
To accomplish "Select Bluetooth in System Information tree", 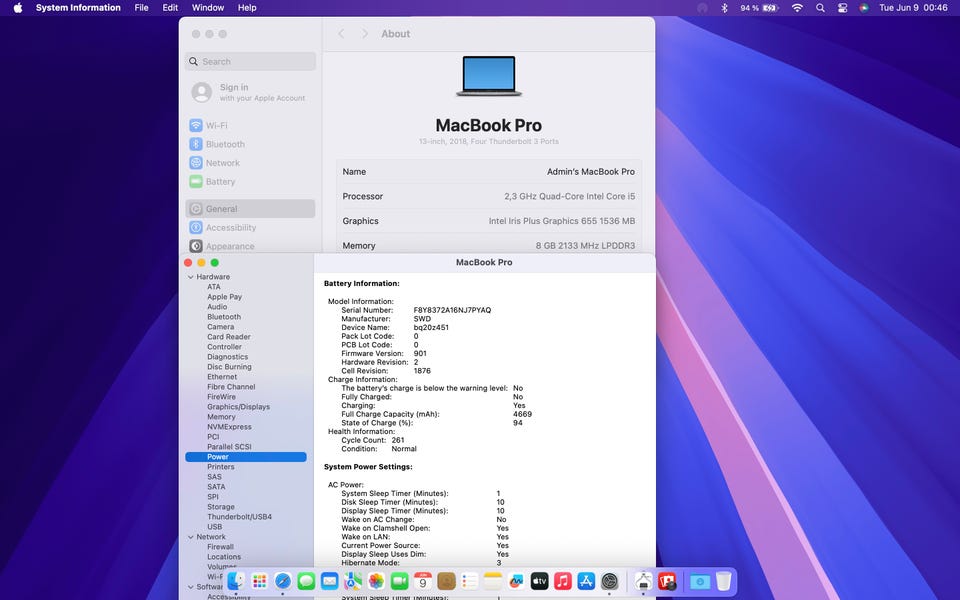I will point(223,317).
